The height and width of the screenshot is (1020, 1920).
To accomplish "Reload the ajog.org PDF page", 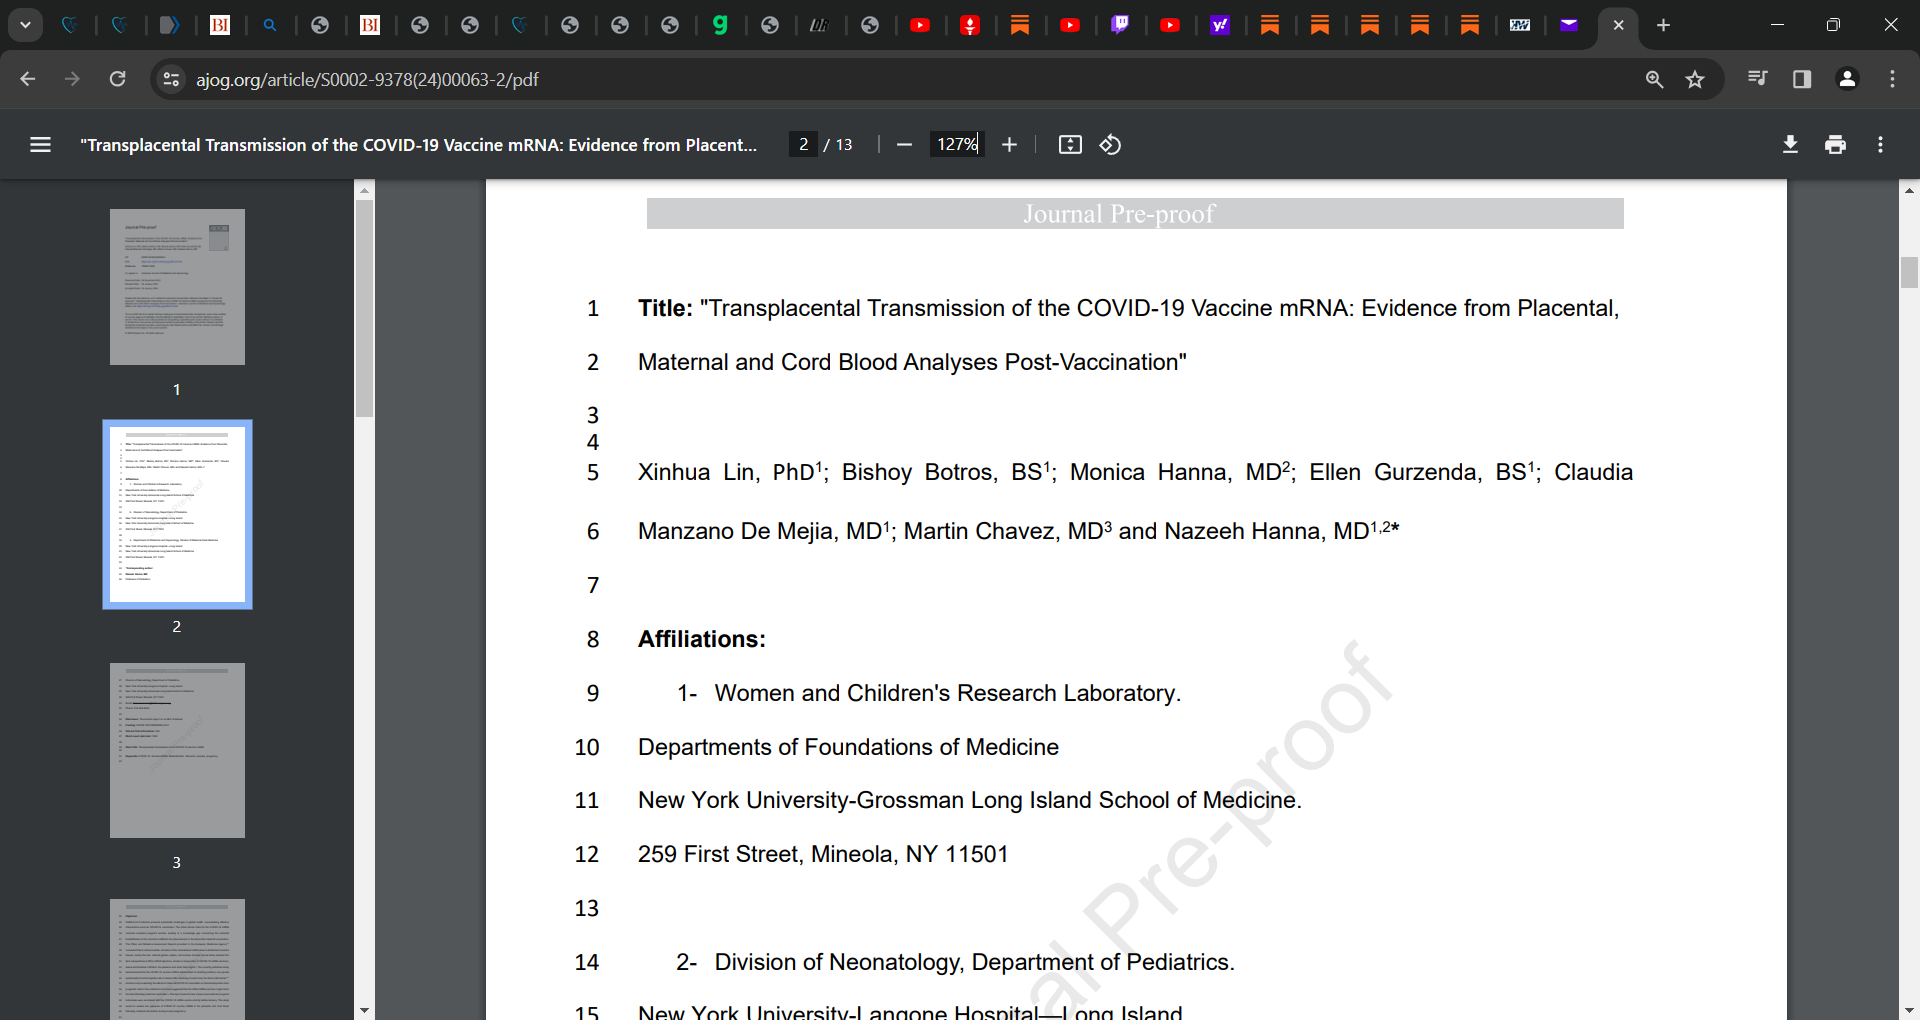I will tap(118, 79).
